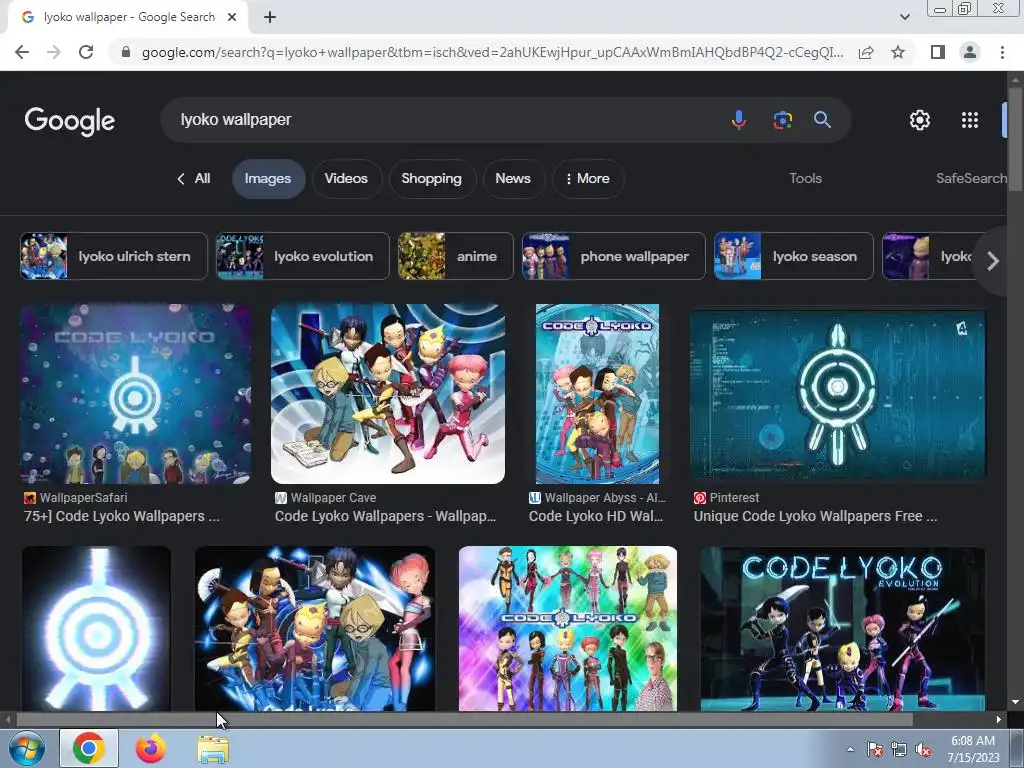Show hidden system tray icons
Screen dimensions: 1024x768
(x=850, y=750)
